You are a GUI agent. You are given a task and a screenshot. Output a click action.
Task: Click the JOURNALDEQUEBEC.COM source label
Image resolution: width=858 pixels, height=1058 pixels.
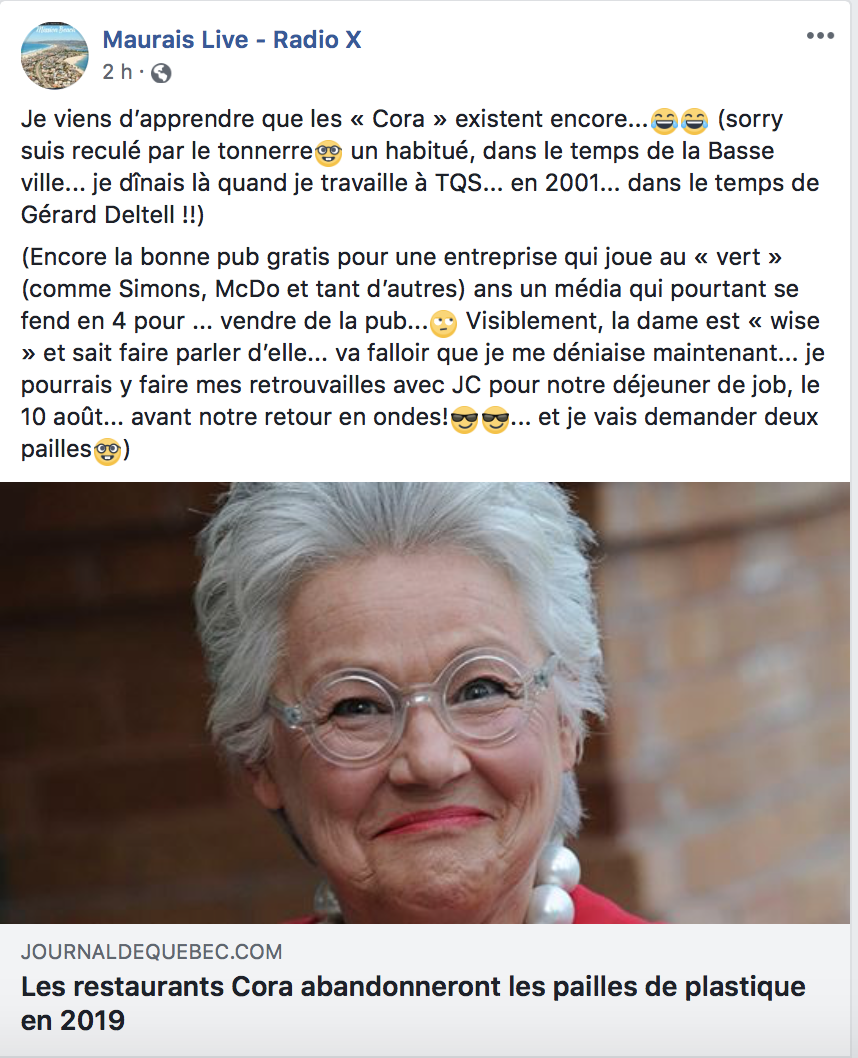click(152, 952)
